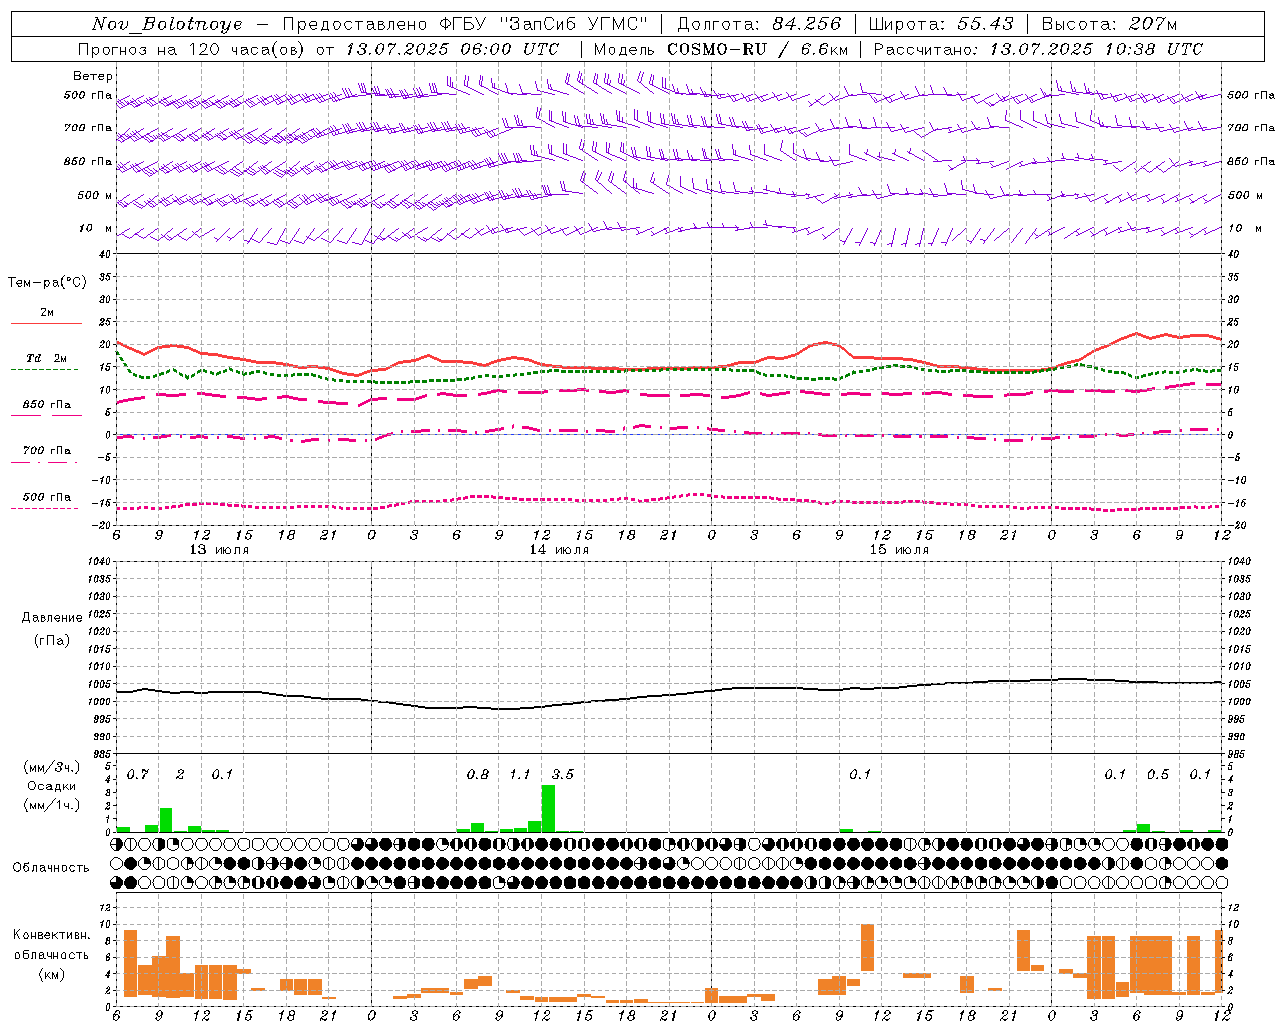Click the "Модель COSMO-RU / 6.6км" text

721,49
